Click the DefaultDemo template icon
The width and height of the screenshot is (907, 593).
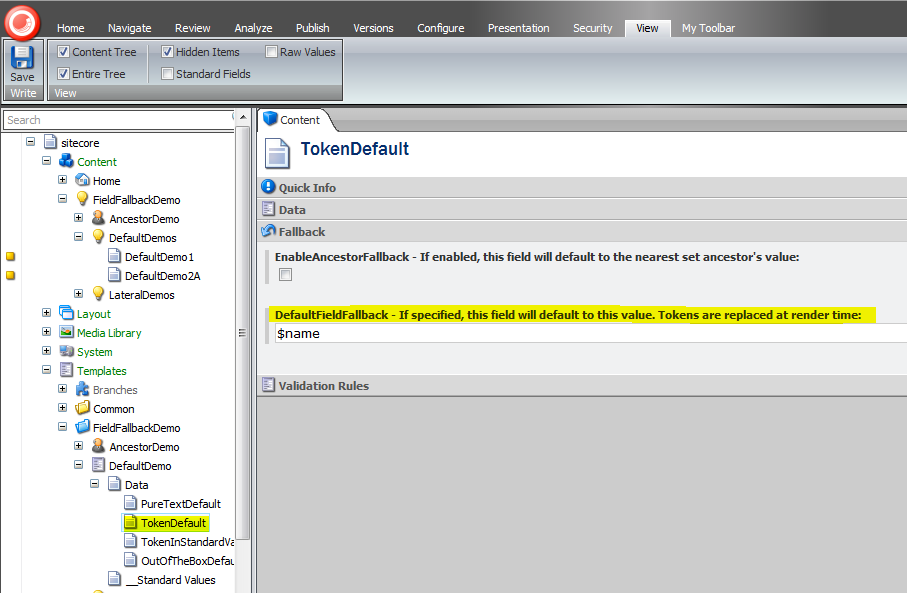(x=98, y=465)
